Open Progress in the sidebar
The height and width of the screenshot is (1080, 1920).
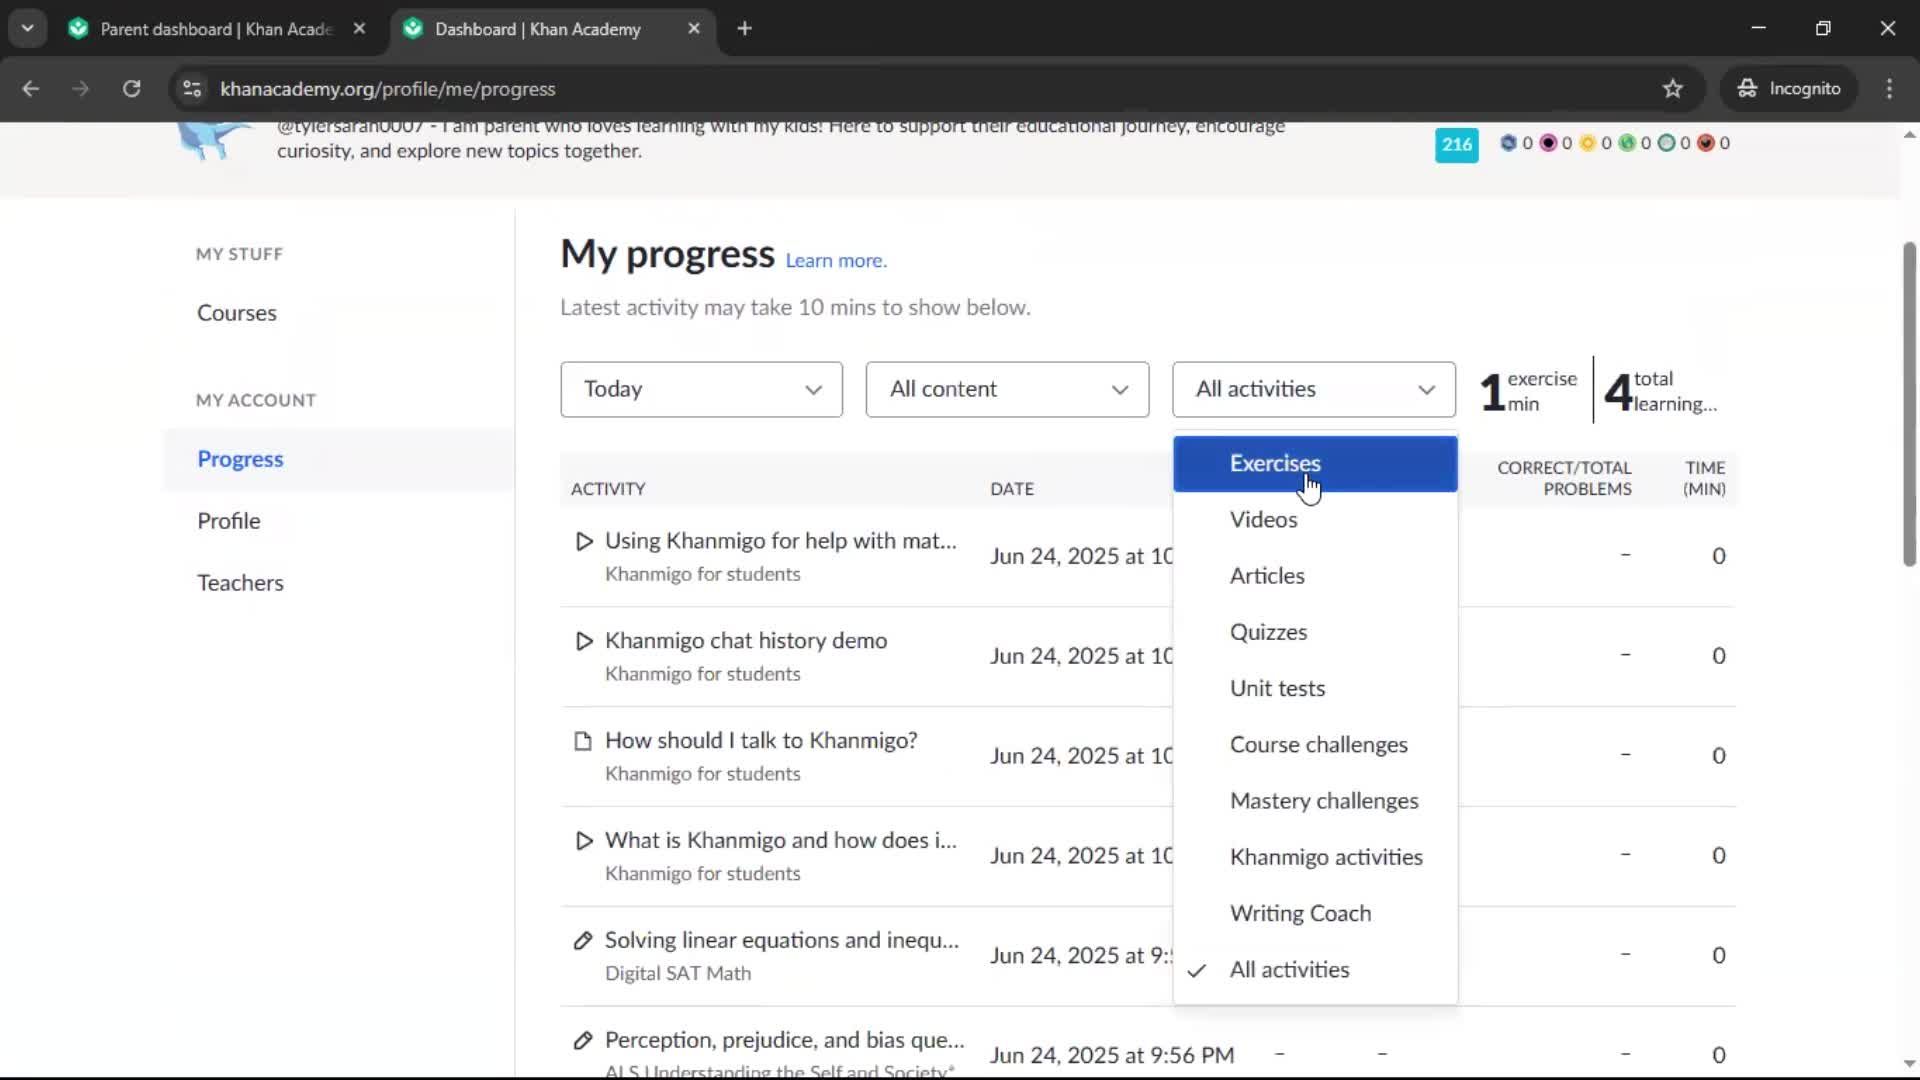click(x=240, y=459)
